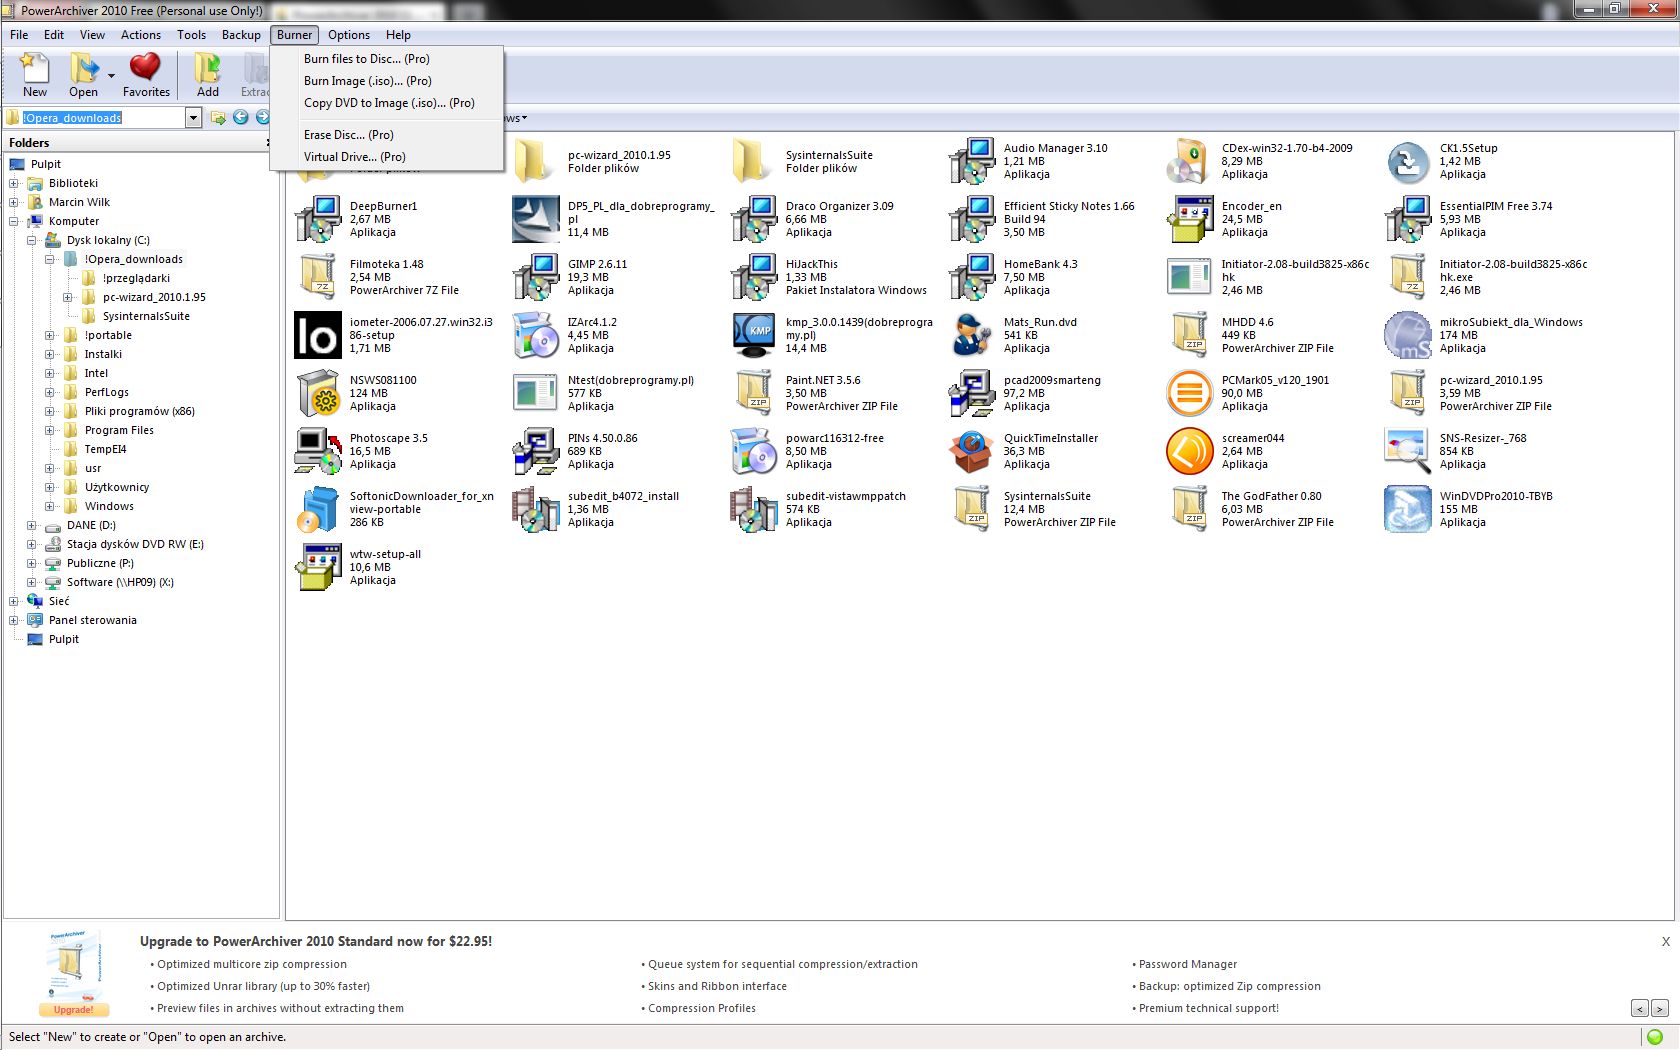Select the The GodFather 0.80 ZIP file
This screenshot has height=1050, width=1680.
point(1252,509)
